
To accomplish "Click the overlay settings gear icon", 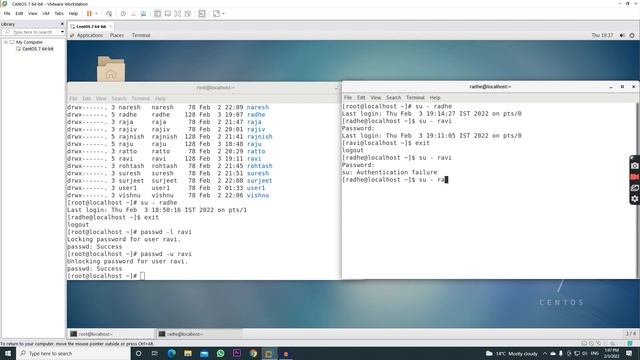I will point(634,199).
